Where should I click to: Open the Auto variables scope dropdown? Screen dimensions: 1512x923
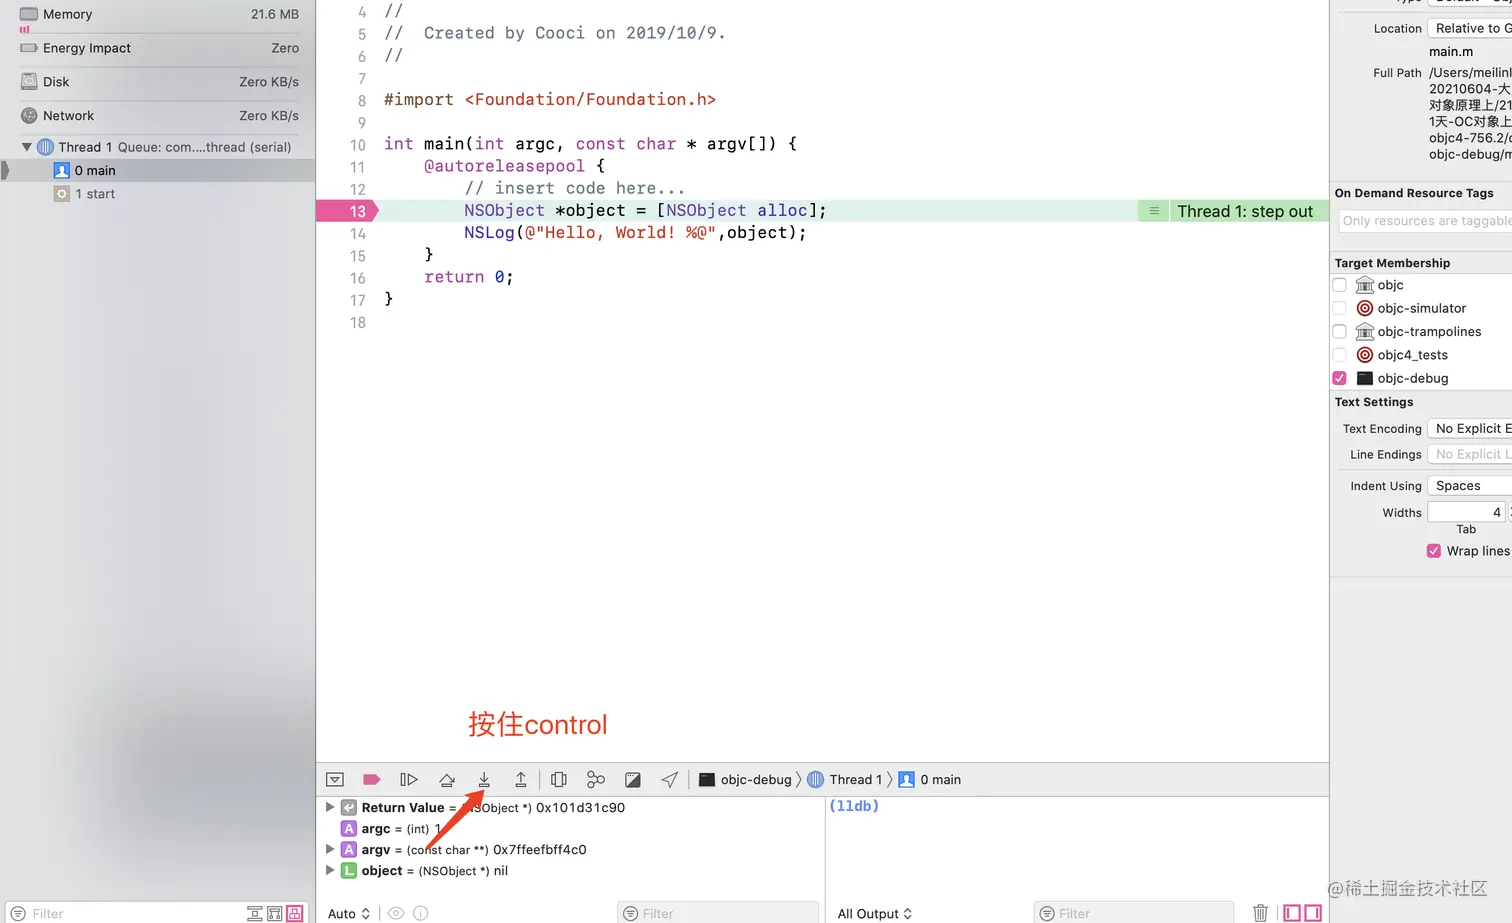coord(349,914)
